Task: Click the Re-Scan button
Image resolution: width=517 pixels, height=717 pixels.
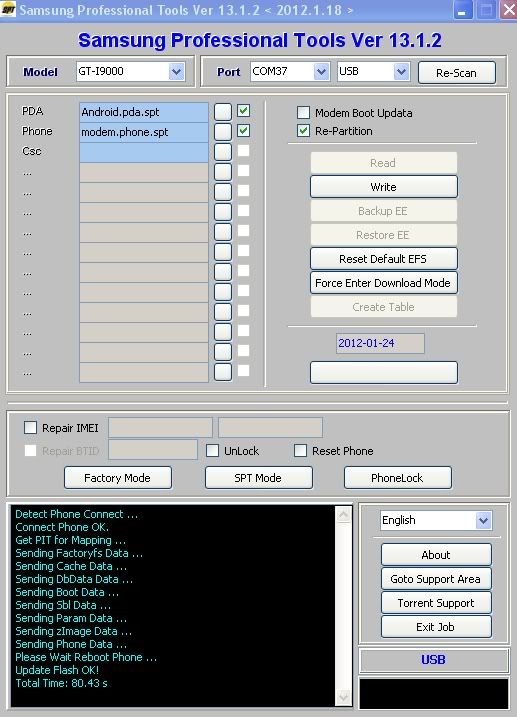Action: pos(457,73)
